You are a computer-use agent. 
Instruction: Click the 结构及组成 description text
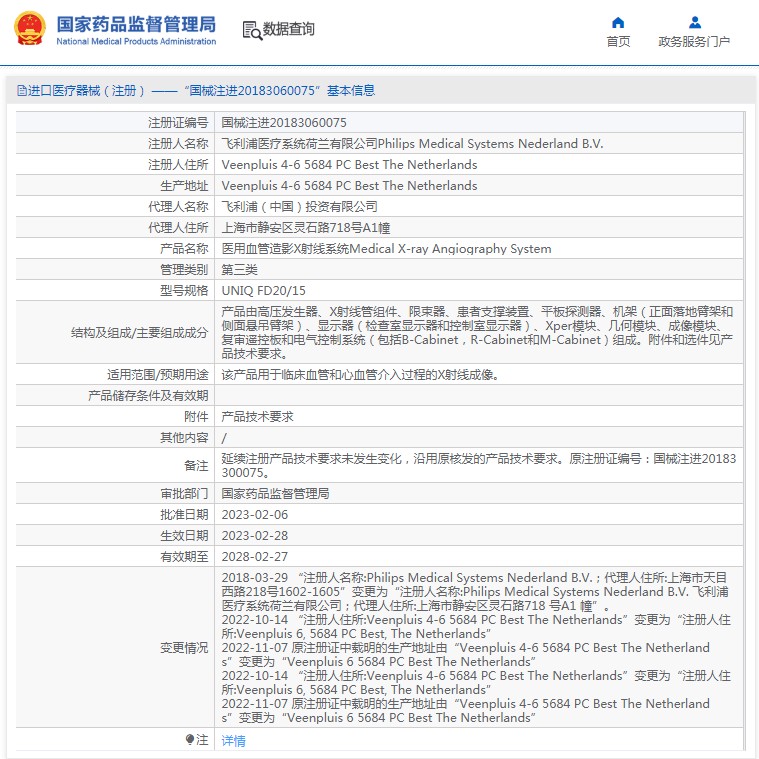click(x=477, y=333)
